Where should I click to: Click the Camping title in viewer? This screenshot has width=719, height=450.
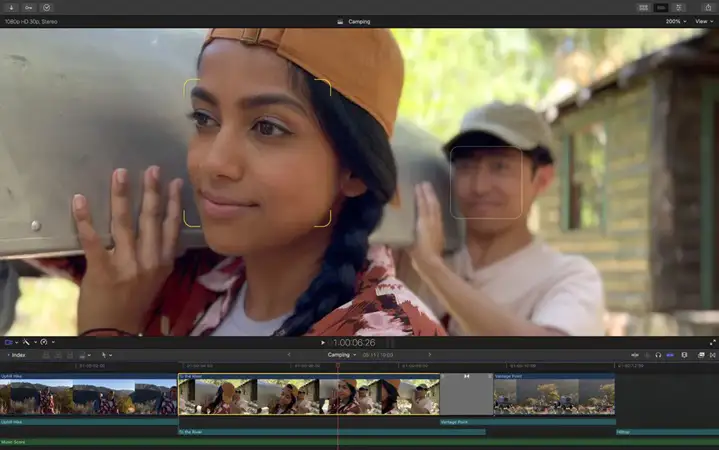click(x=359, y=22)
